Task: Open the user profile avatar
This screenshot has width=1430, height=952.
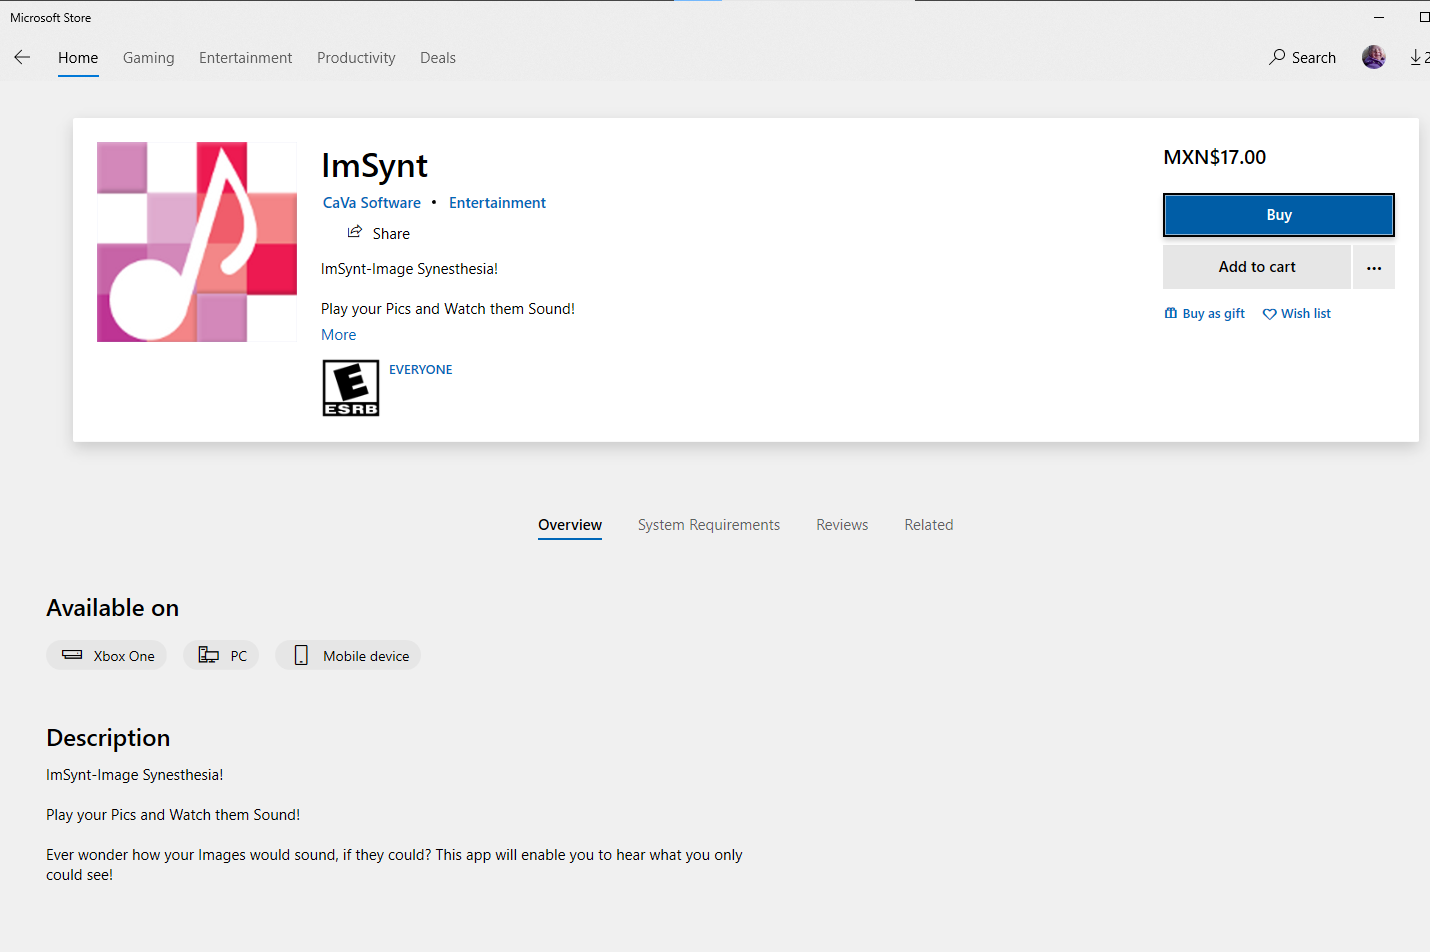Action: point(1374,57)
